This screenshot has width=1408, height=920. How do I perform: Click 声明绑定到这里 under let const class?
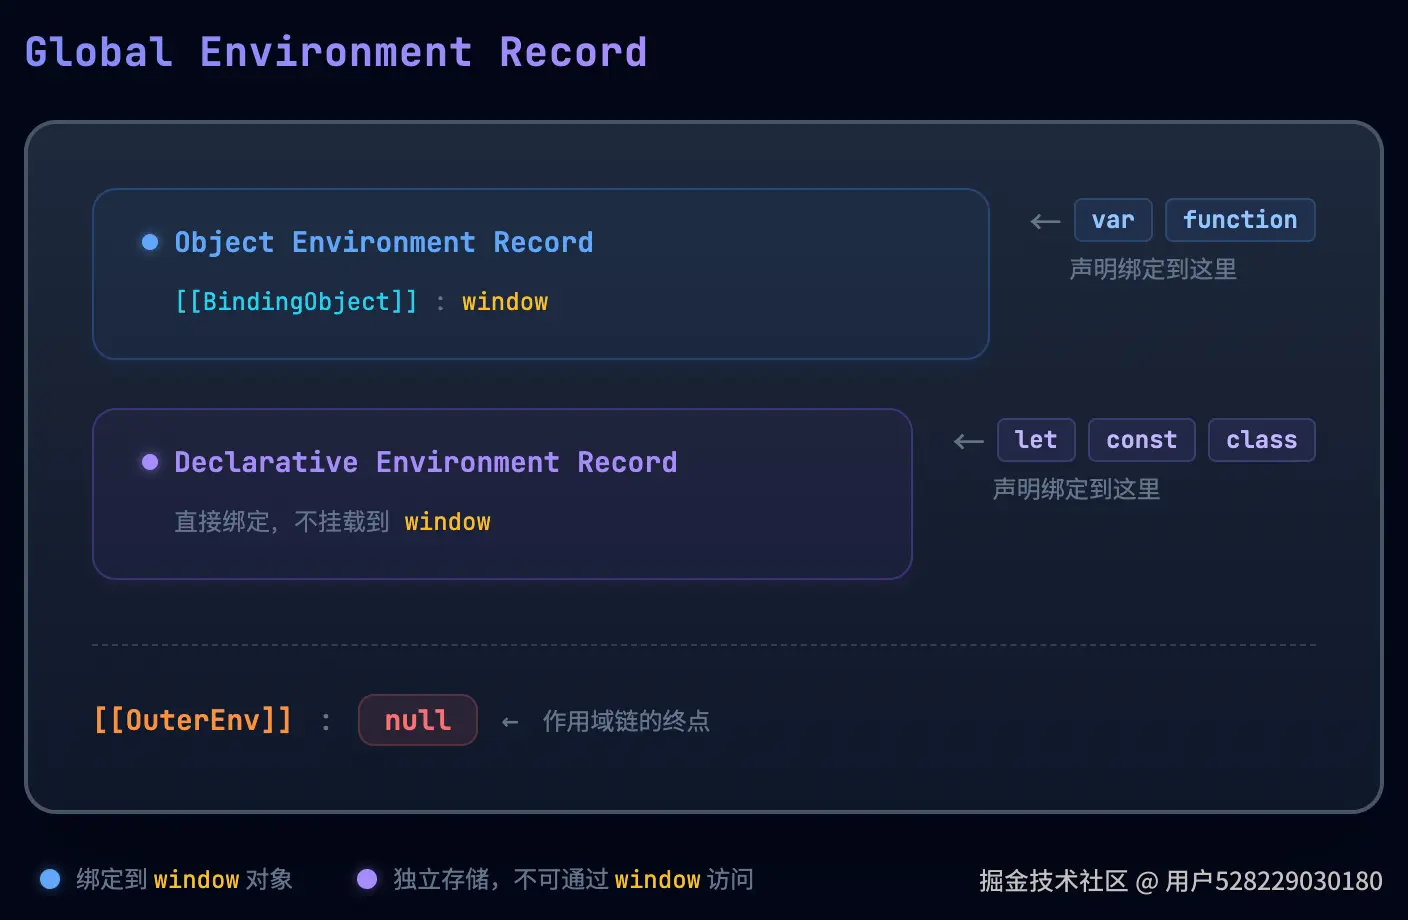[1076, 489]
